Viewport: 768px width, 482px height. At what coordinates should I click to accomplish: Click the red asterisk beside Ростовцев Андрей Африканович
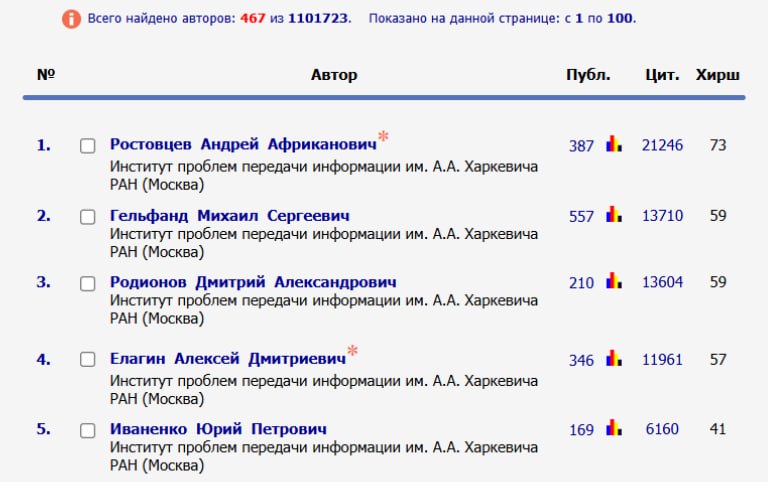pyautogui.click(x=384, y=136)
